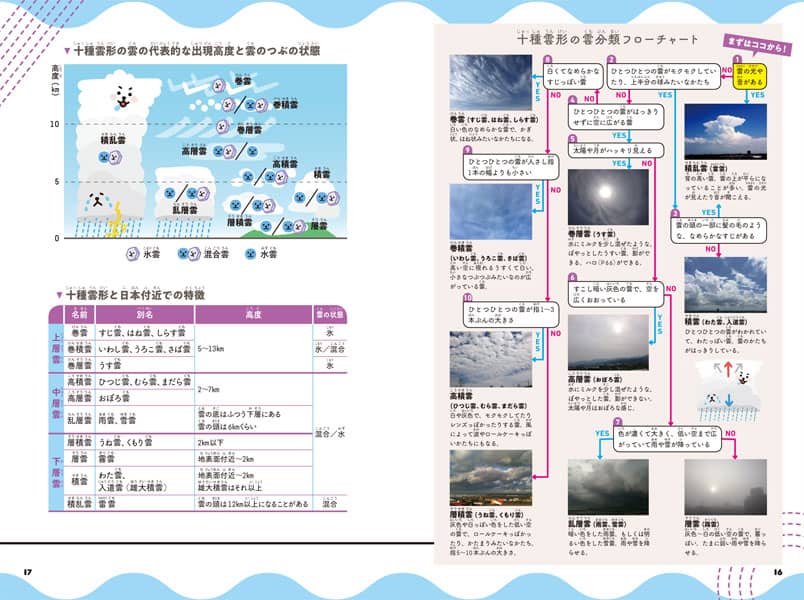This screenshot has height=600, width=804.
Task: Select the モクモクしていたり question box
Action: pos(664,76)
